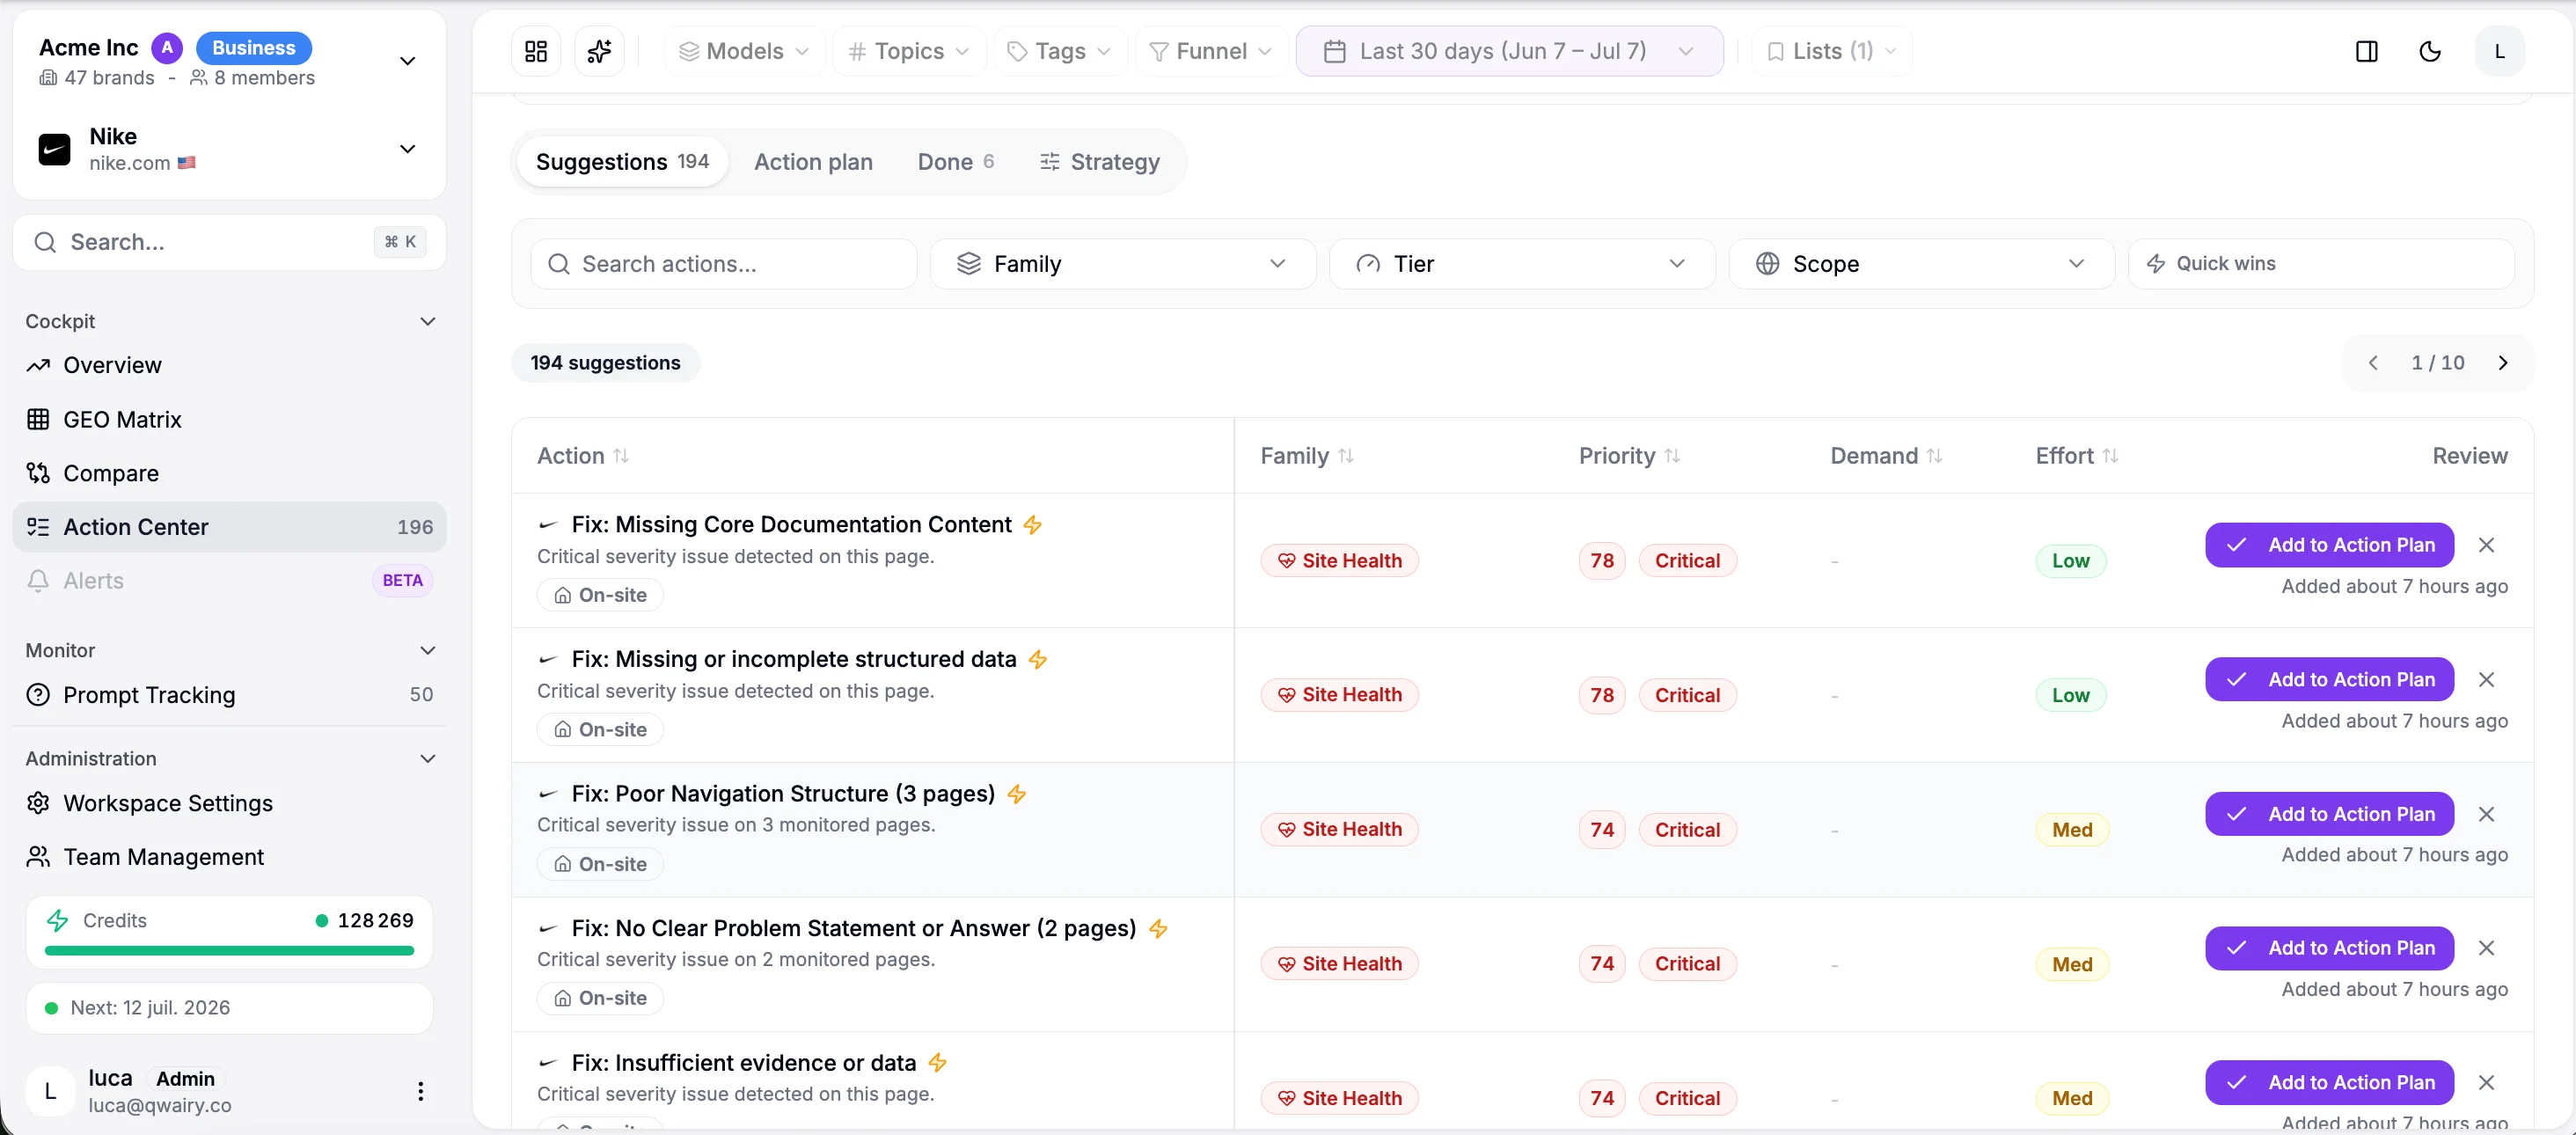2576x1135 pixels.
Task: Open the Tags filter dropdown
Action: (1059, 51)
